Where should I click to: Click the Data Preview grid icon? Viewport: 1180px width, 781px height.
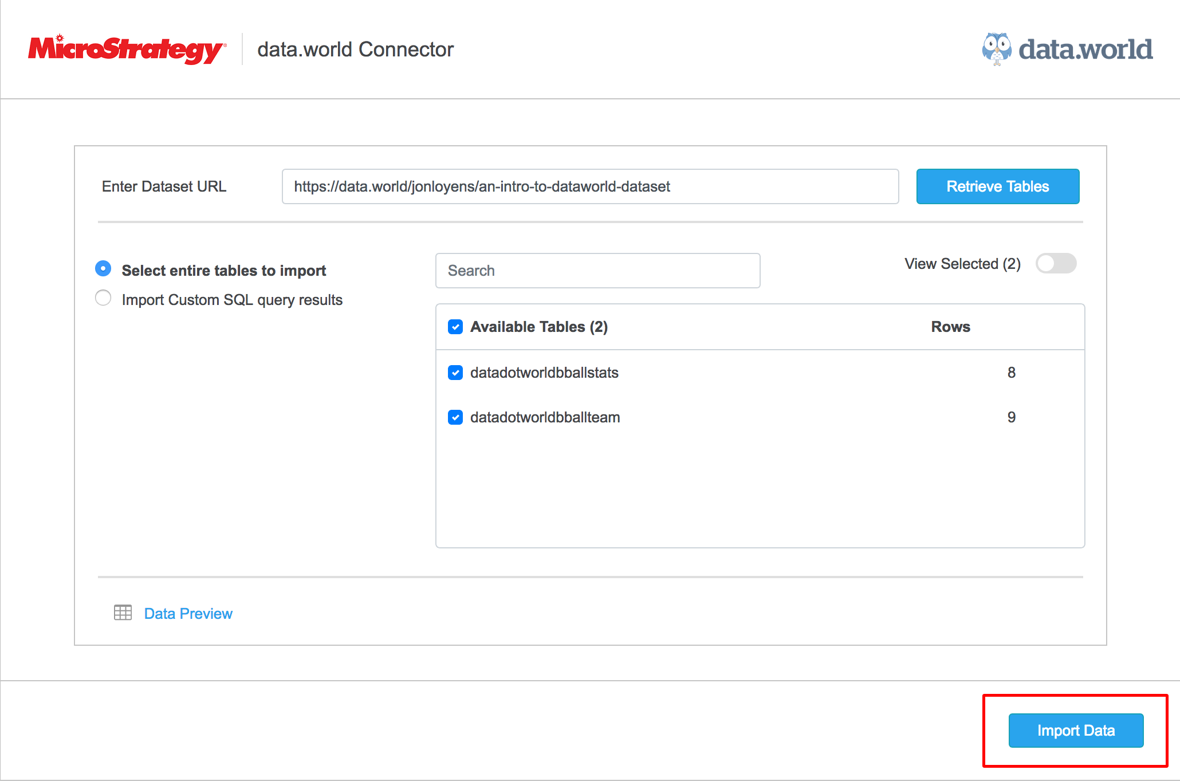click(x=123, y=613)
